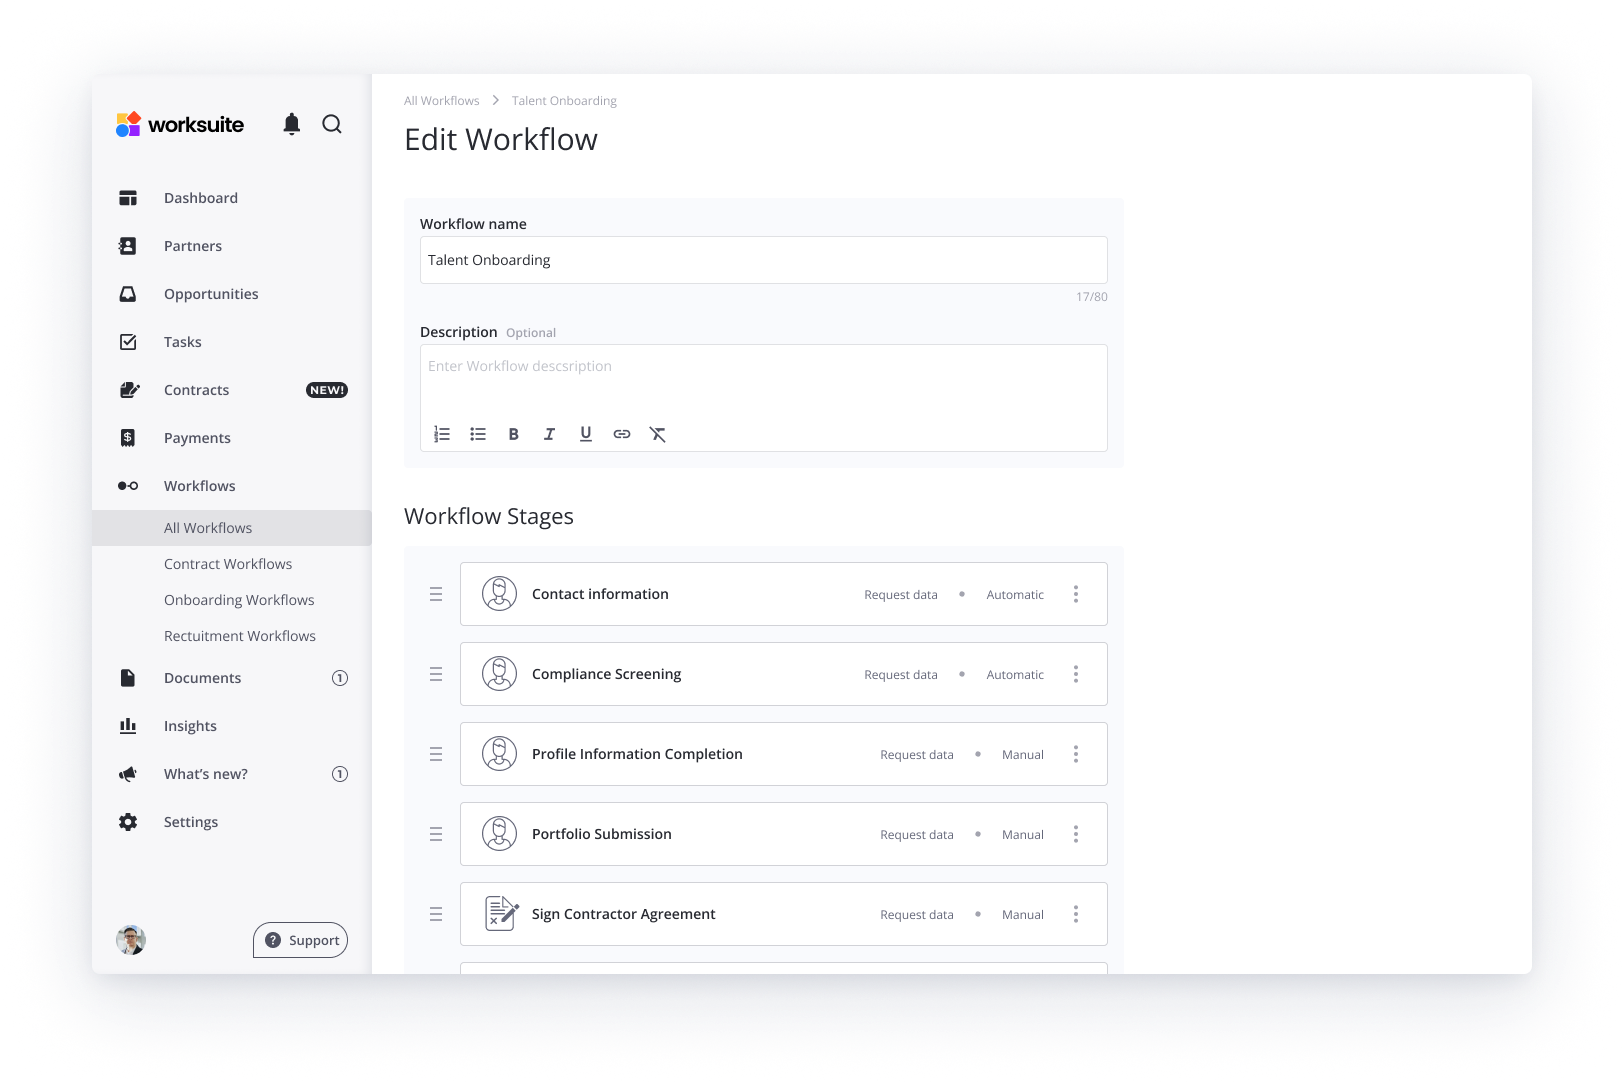Clear formatting in the description editor
Screen dimensions: 1624x1084
pos(657,434)
